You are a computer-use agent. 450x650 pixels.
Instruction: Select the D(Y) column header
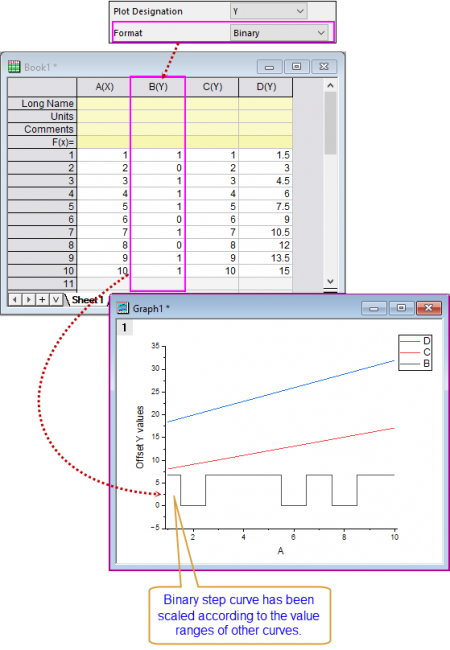[x=266, y=87]
